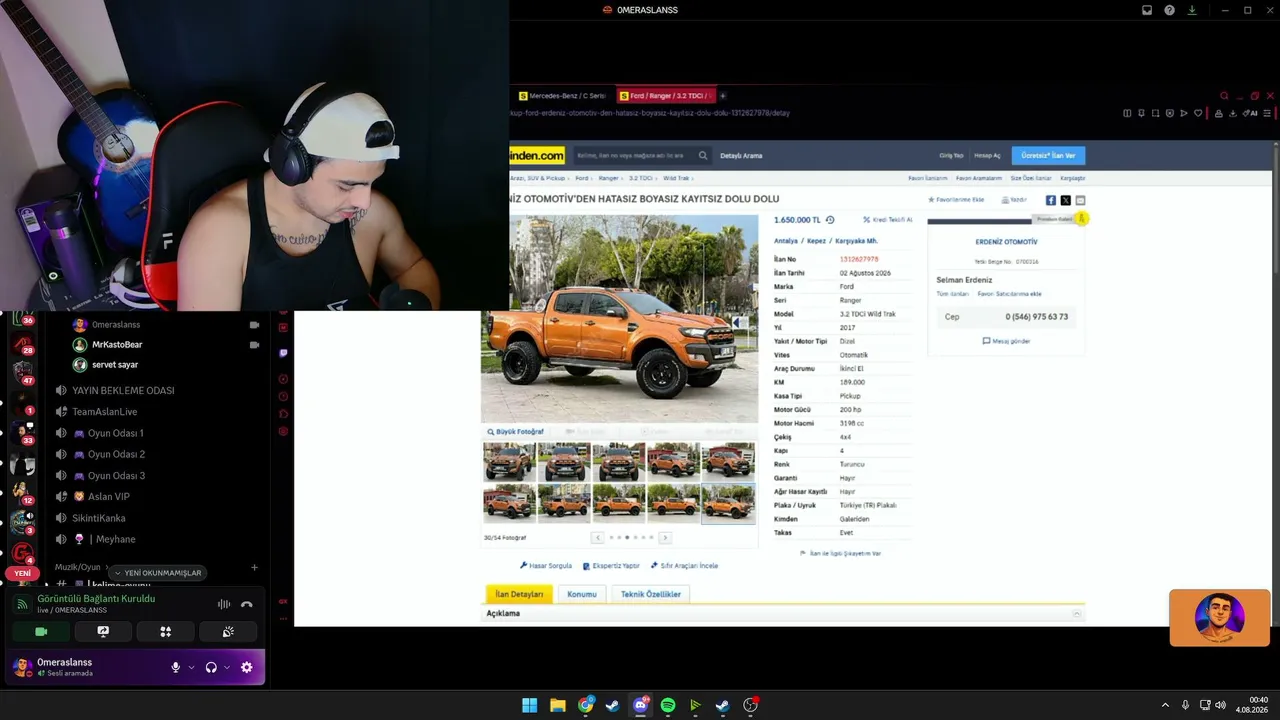
Task: Open the streaming app help icon
Action: pyautogui.click(x=1169, y=10)
